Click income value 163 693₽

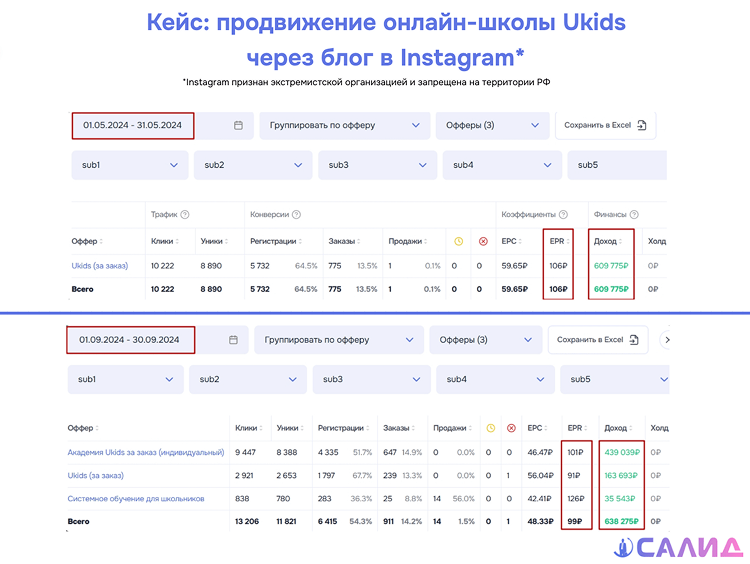621,476
